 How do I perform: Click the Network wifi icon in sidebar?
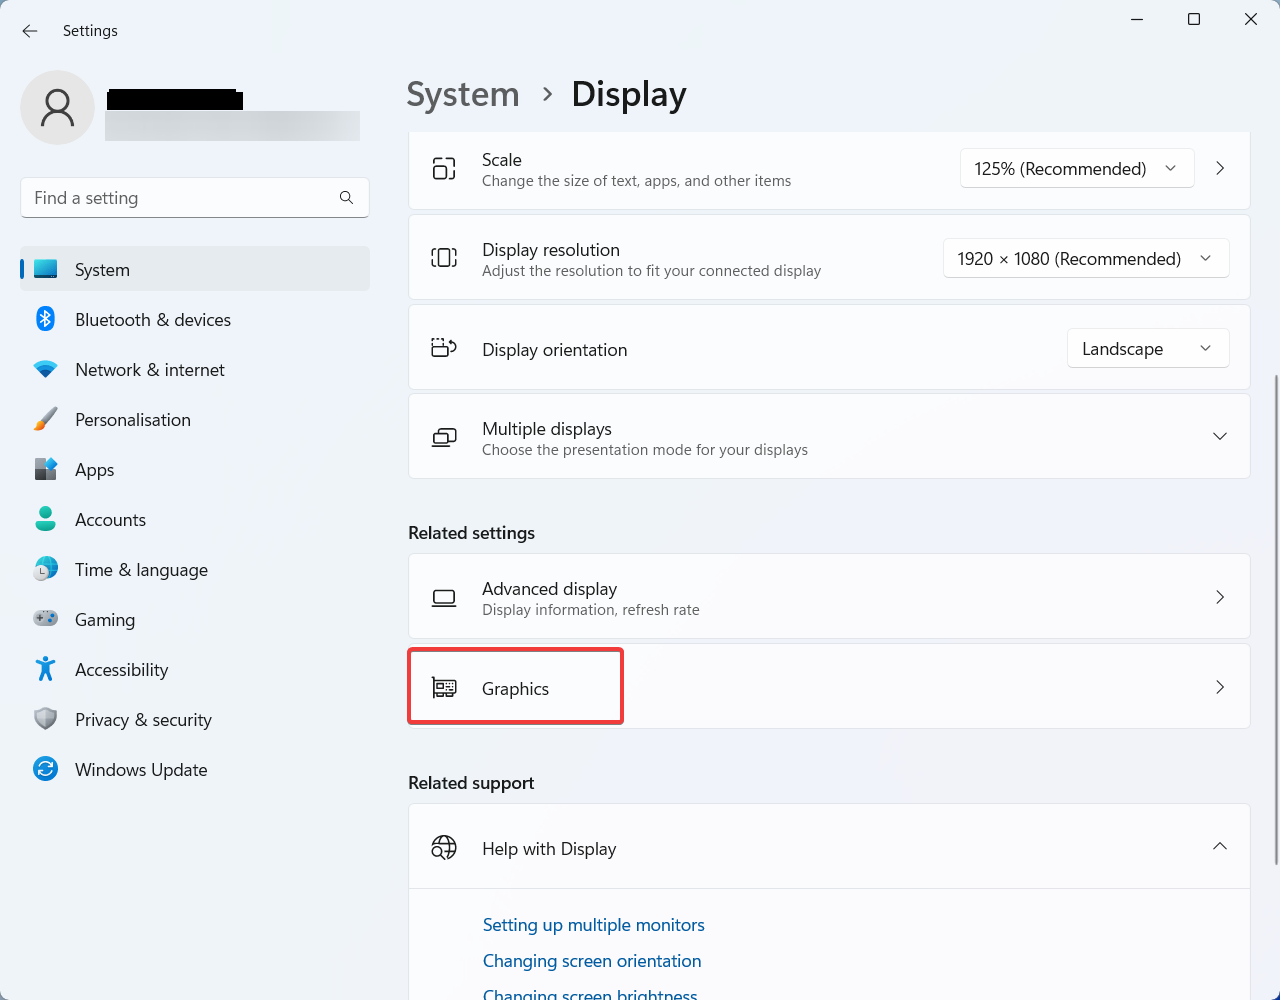[x=45, y=369]
